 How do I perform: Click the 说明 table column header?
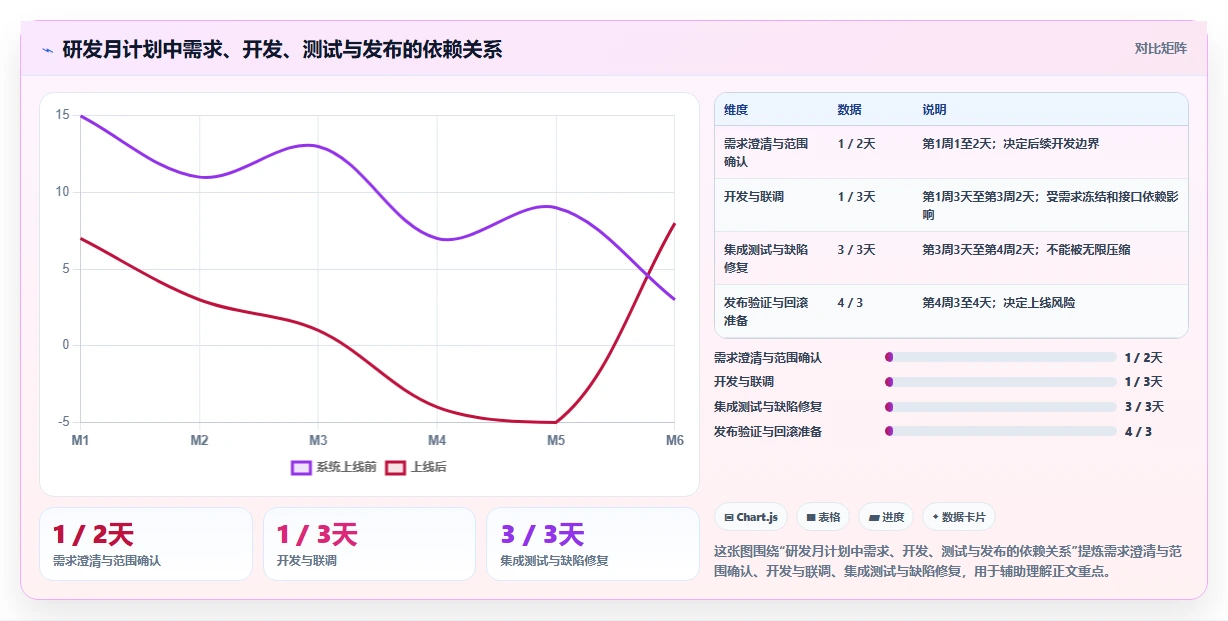click(934, 110)
